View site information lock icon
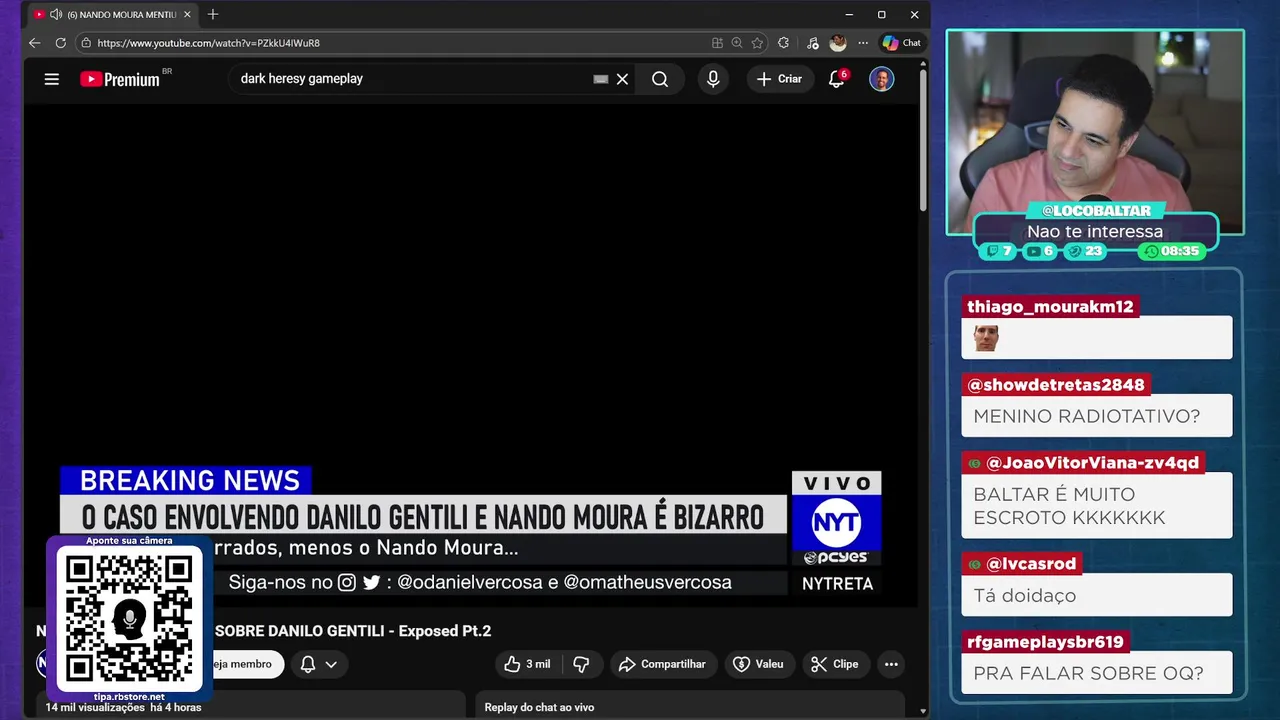This screenshot has width=1280, height=720. click(86, 43)
